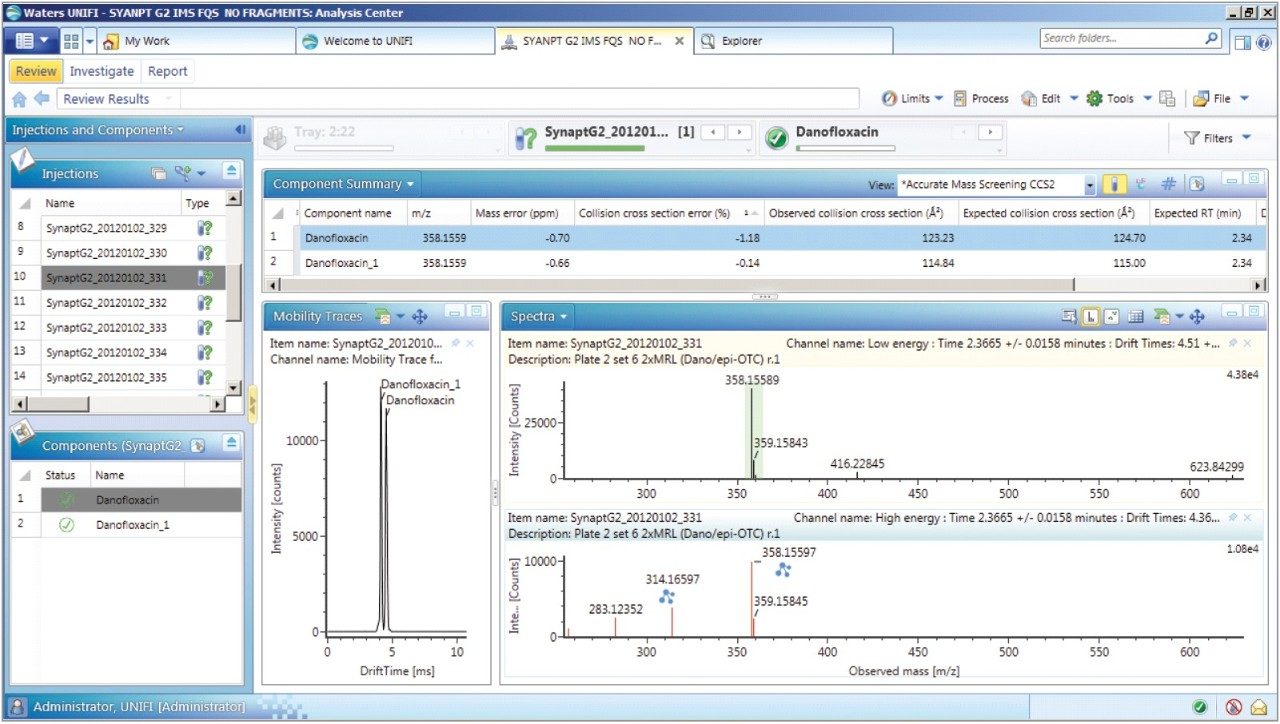Toggle the hash (#) icon in Component Summary
The width and height of the screenshot is (1280, 724).
click(x=1168, y=184)
